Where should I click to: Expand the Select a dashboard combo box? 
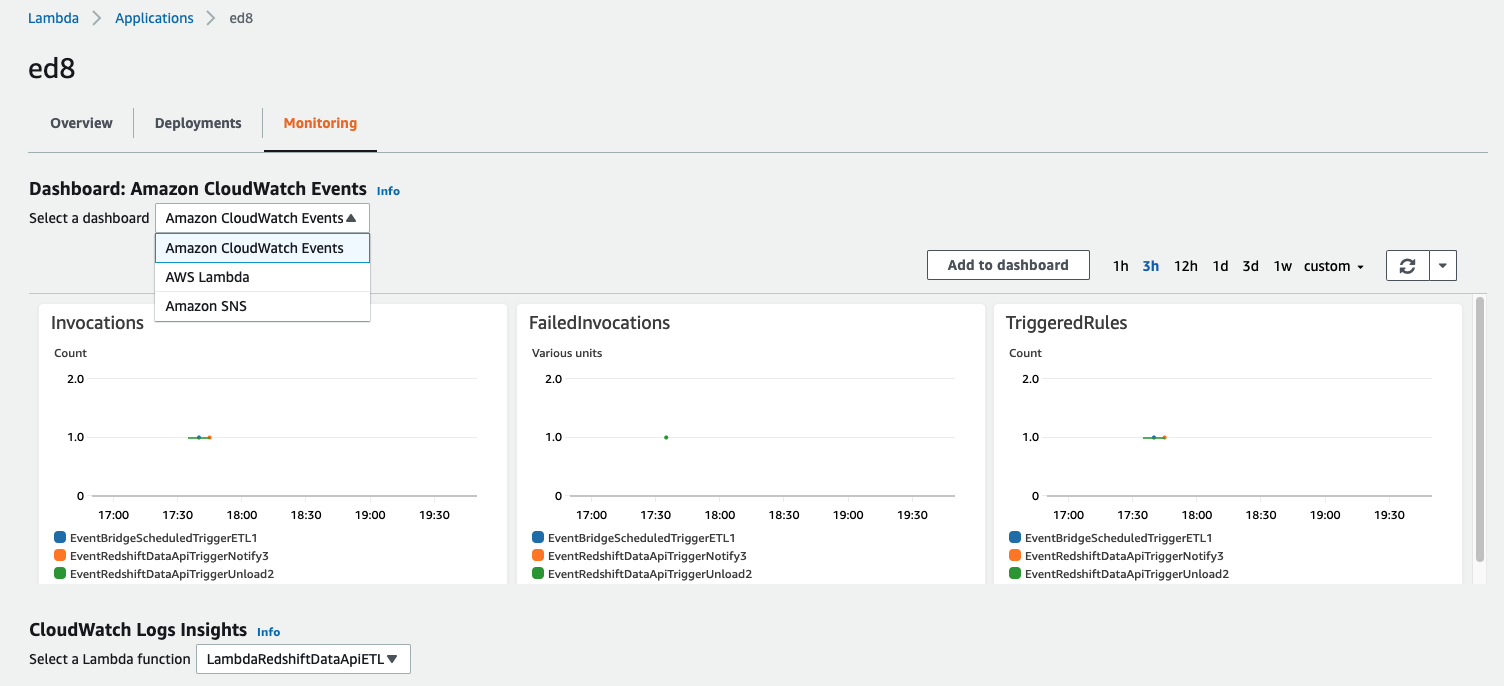(x=262, y=218)
